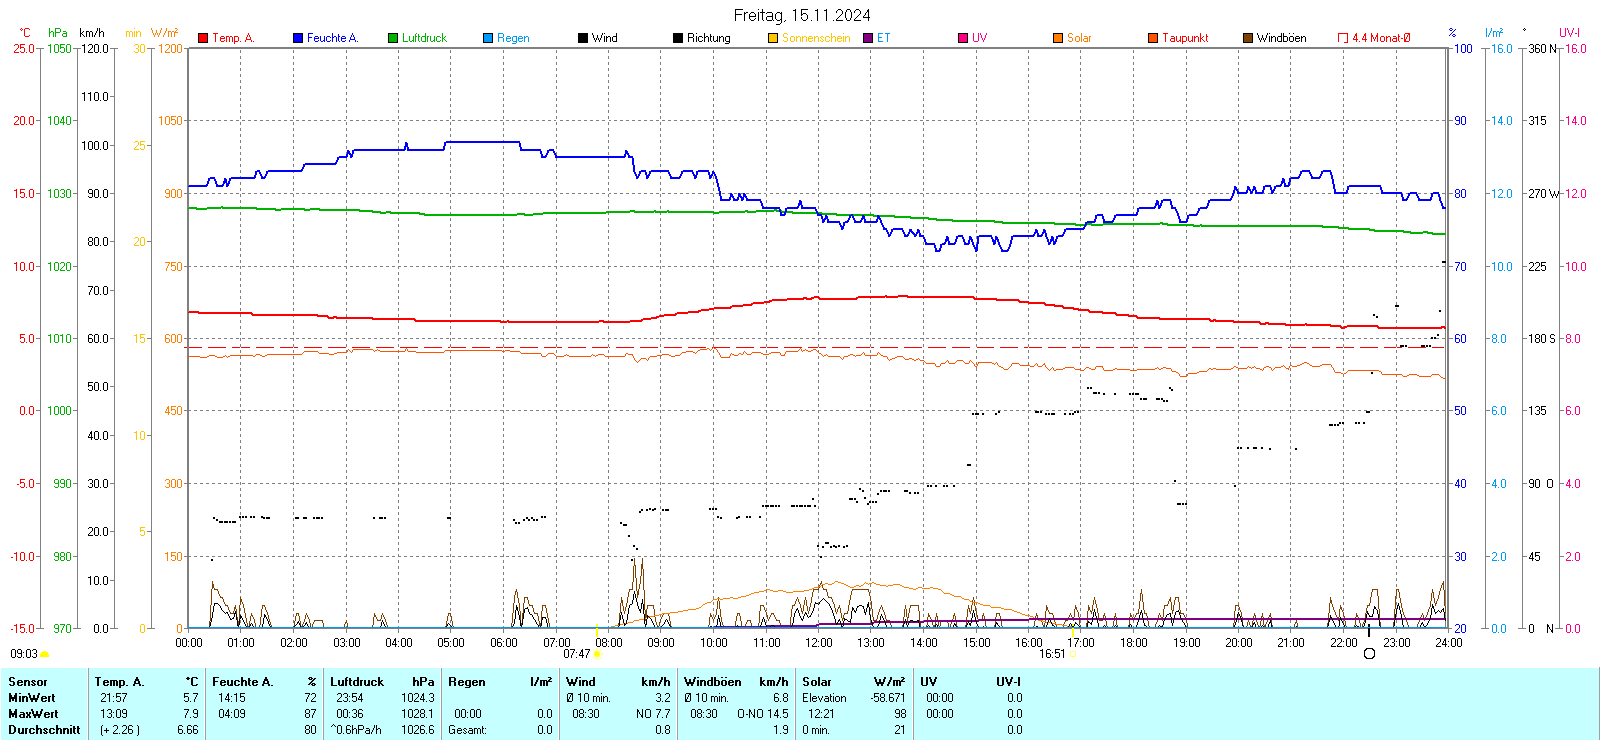Toggle the pink UV legend marker
The height and width of the screenshot is (740, 1600).
[x=963, y=38]
